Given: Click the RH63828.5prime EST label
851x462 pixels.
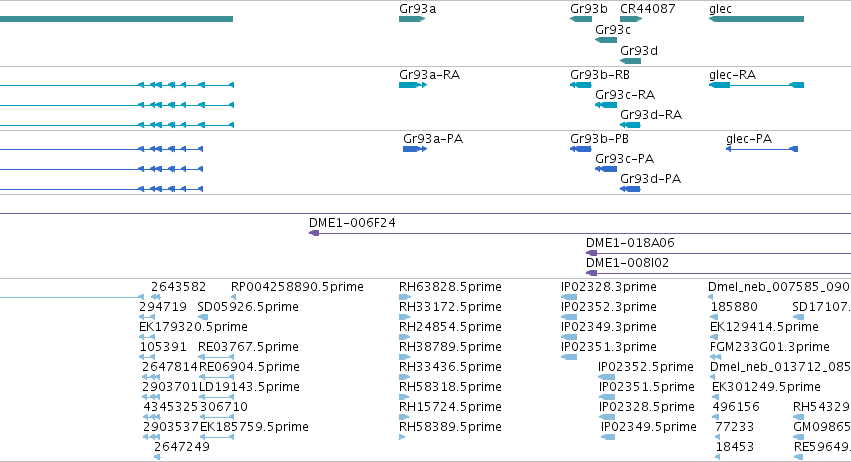Looking at the screenshot, I should tap(450, 287).
